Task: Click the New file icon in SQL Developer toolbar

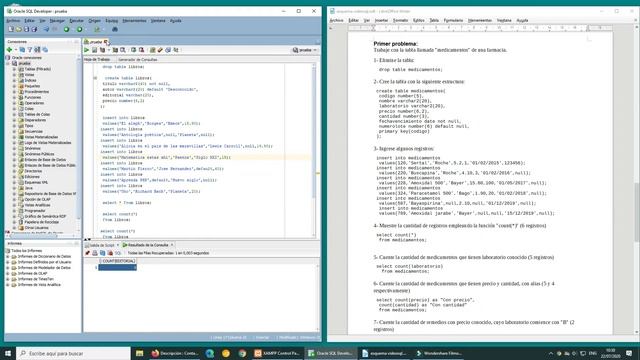Action: [11, 29]
